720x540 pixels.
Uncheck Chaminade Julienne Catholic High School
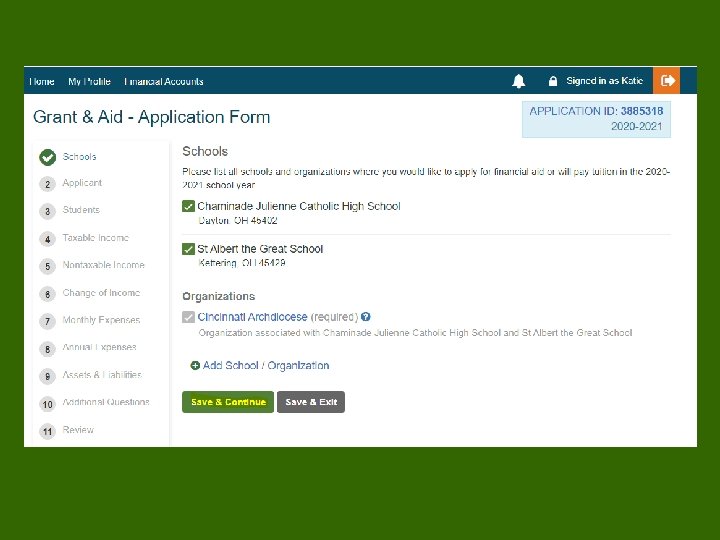188,206
